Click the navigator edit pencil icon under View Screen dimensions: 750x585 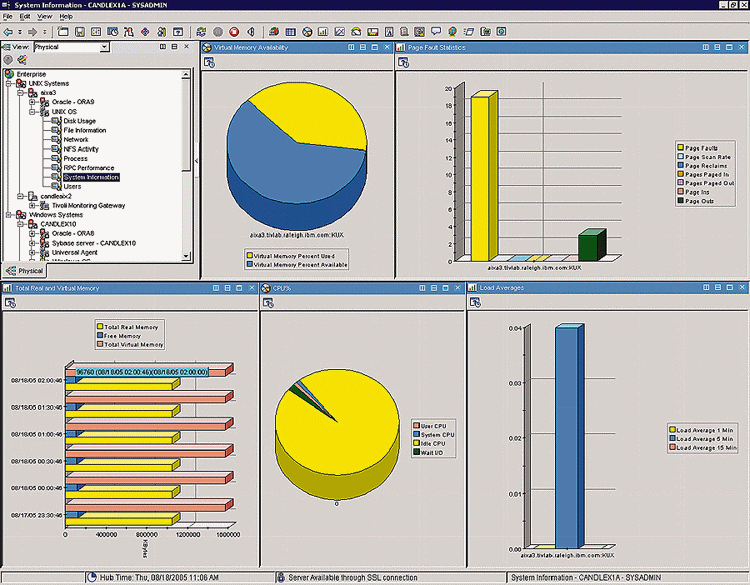(x=22, y=60)
